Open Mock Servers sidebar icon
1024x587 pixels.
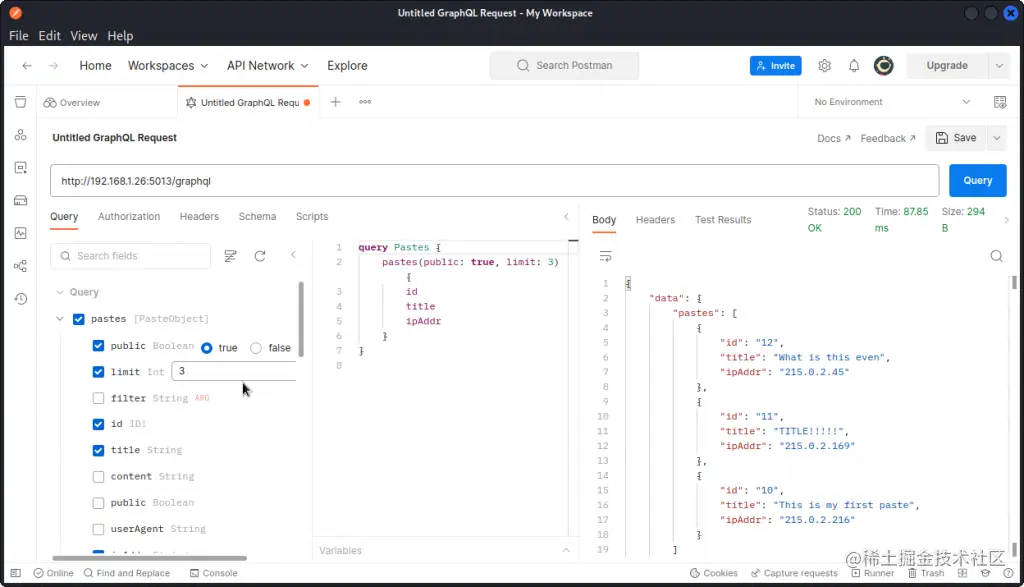tap(20, 200)
